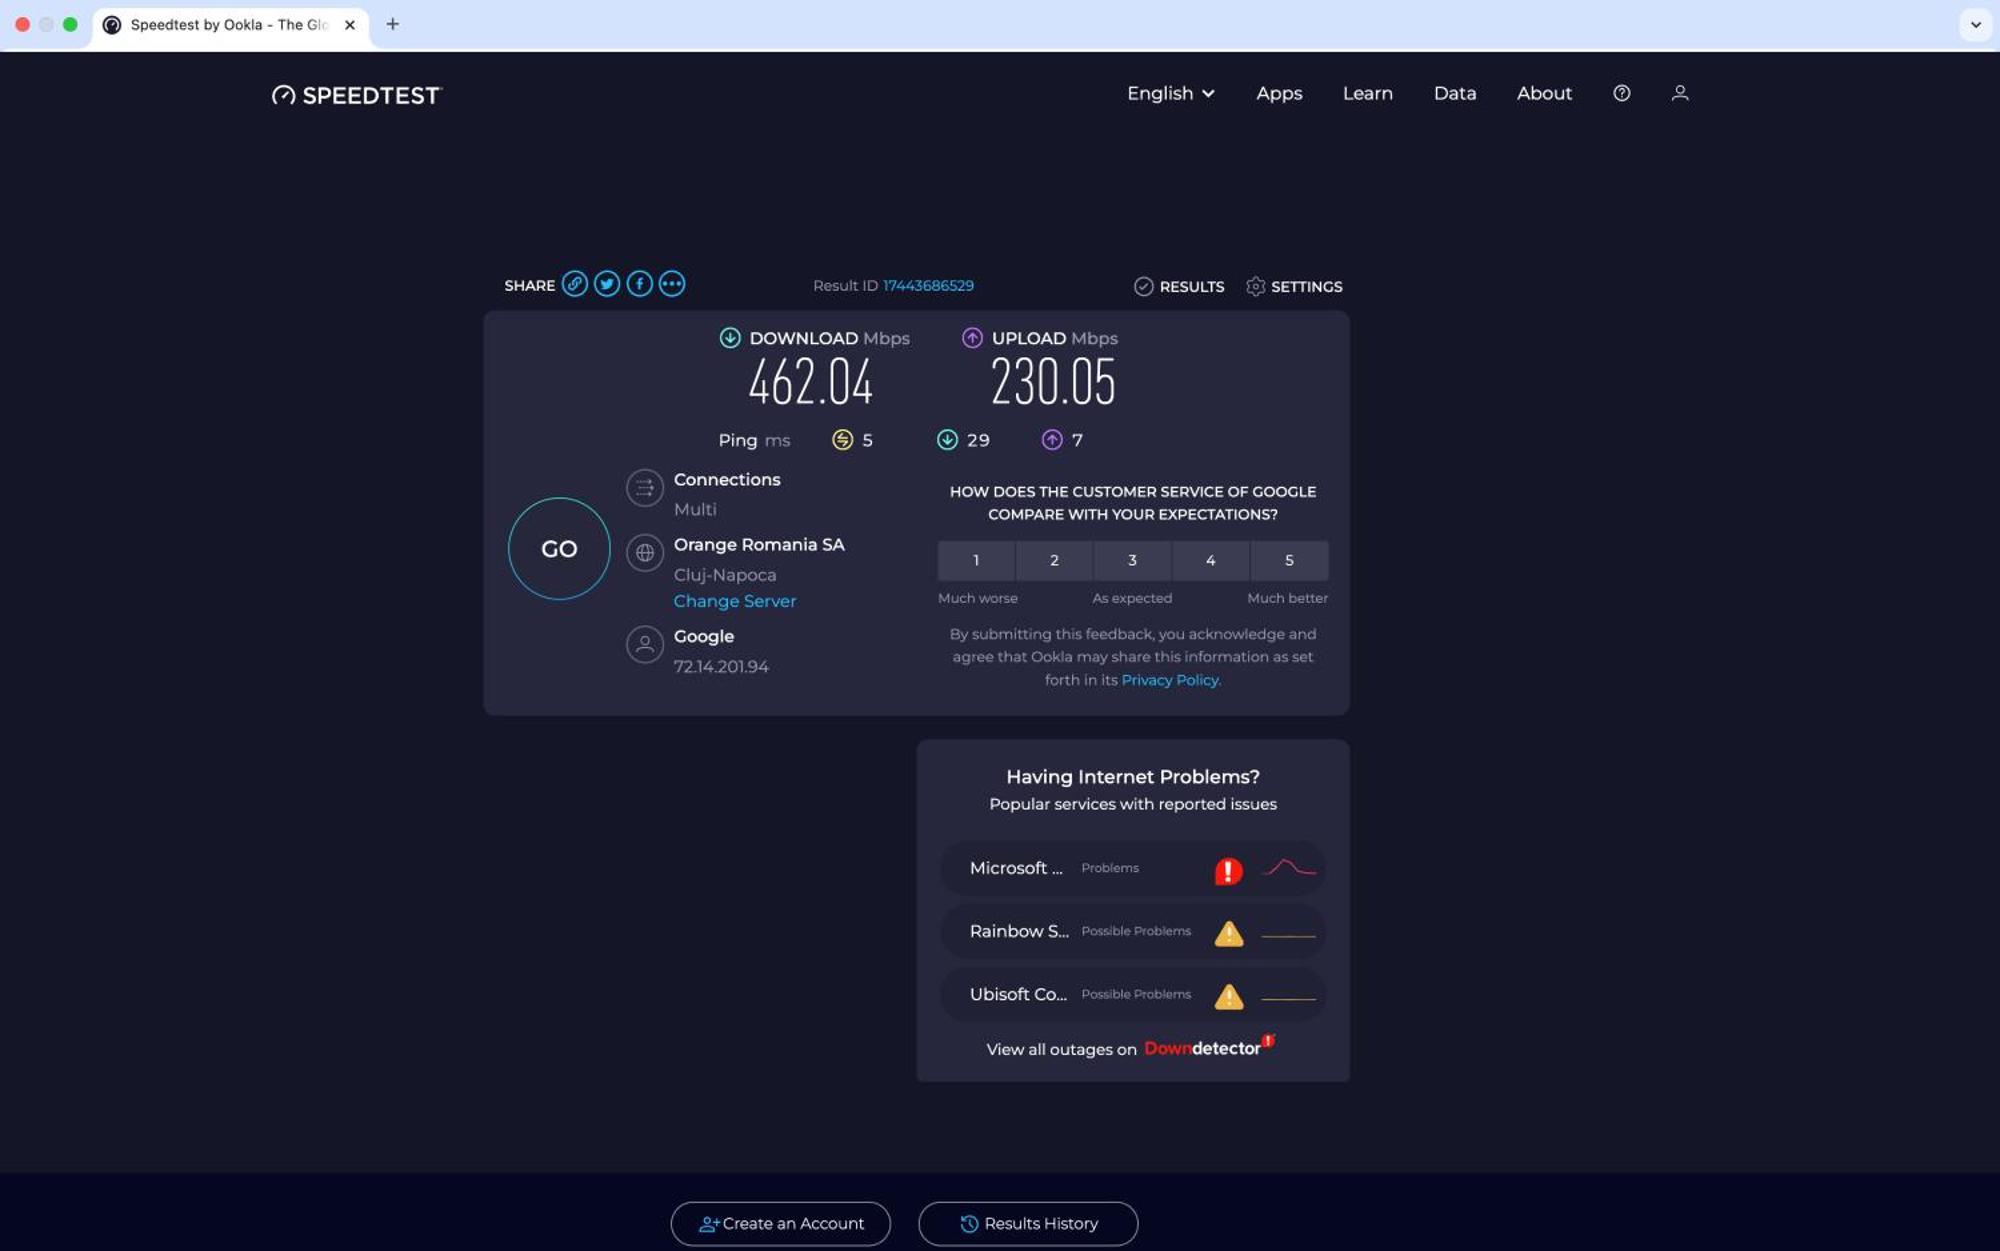Open a new browser tab with plus
Screen dimensions: 2000x1251
393,24
